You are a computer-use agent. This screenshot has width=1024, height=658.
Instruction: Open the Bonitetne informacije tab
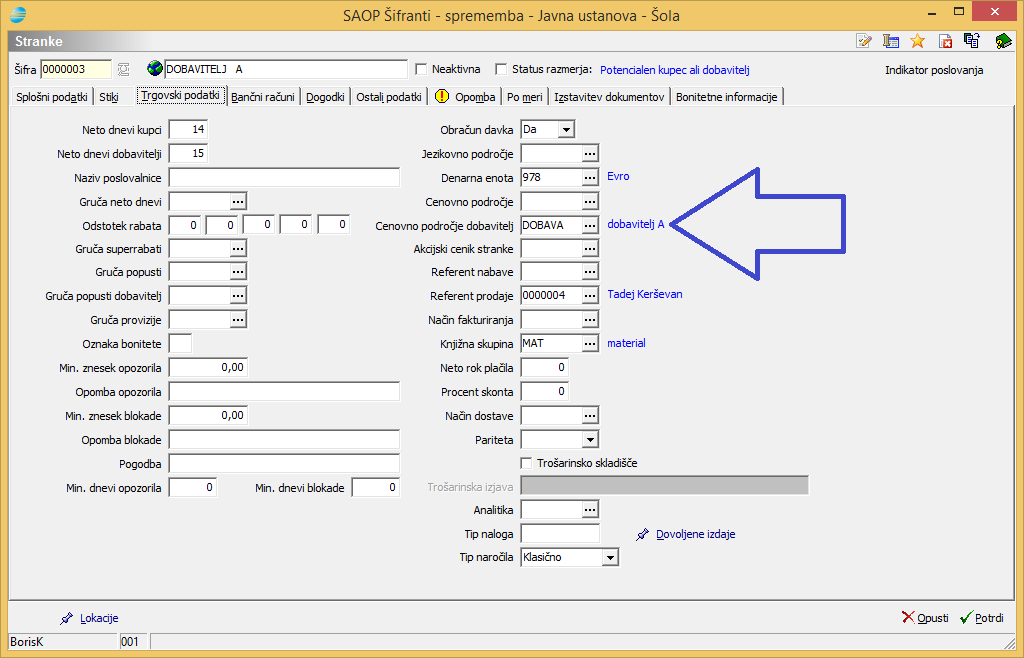(x=726, y=97)
